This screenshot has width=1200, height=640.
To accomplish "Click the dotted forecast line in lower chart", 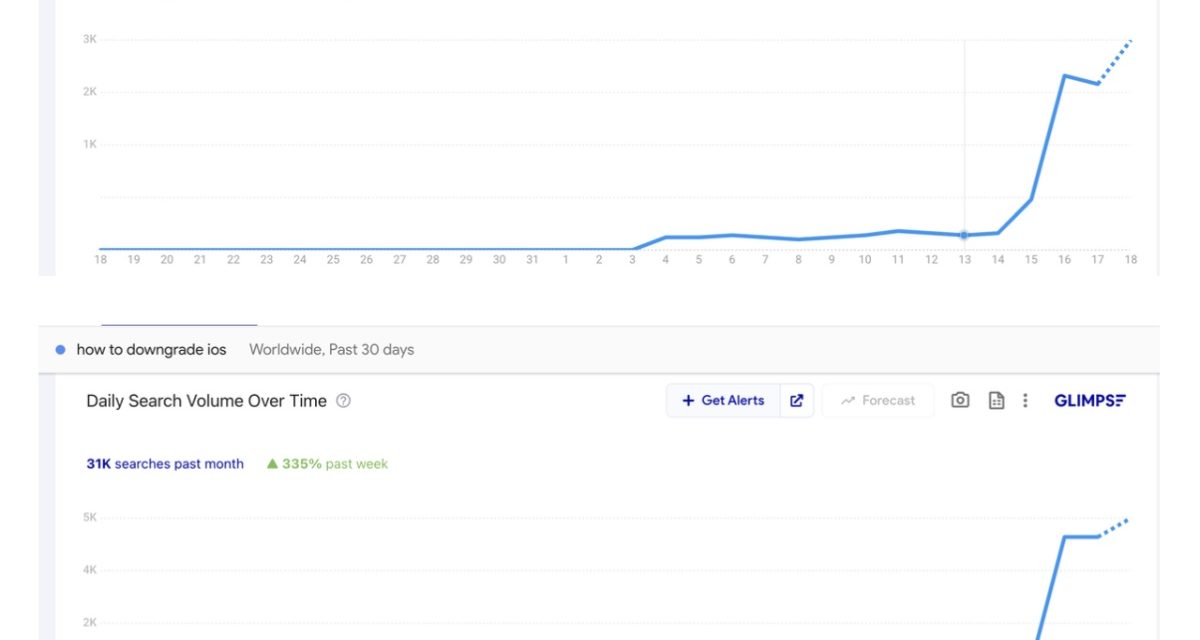I will 1114,528.
